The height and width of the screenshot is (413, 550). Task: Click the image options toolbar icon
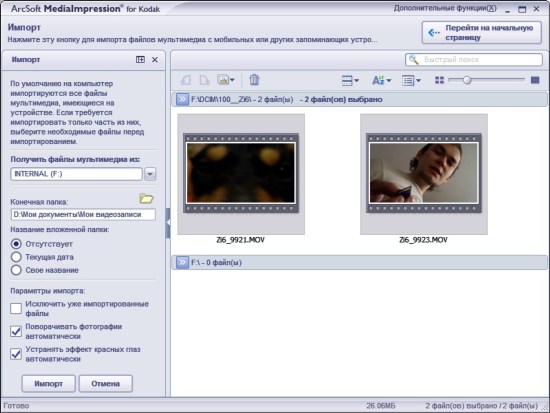pyautogui.click(x=223, y=80)
